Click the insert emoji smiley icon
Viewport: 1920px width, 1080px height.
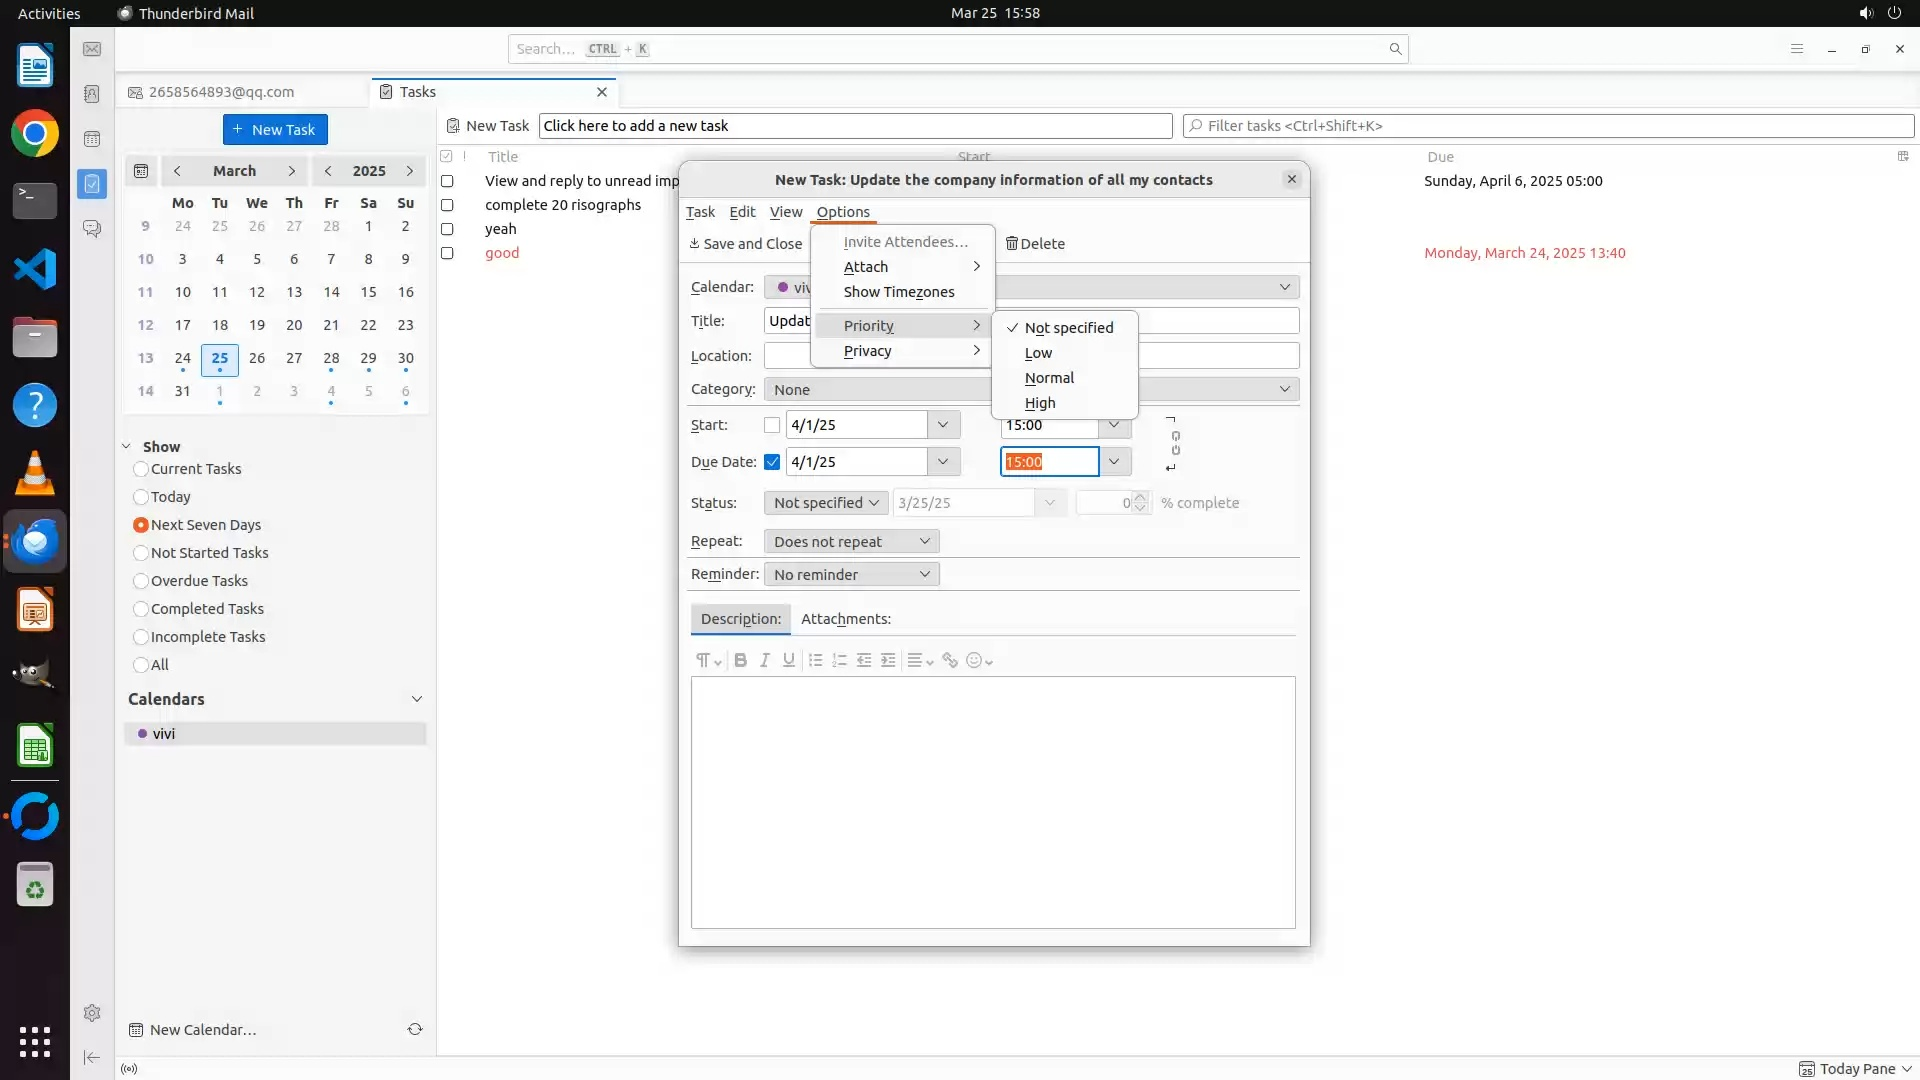coord(975,660)
